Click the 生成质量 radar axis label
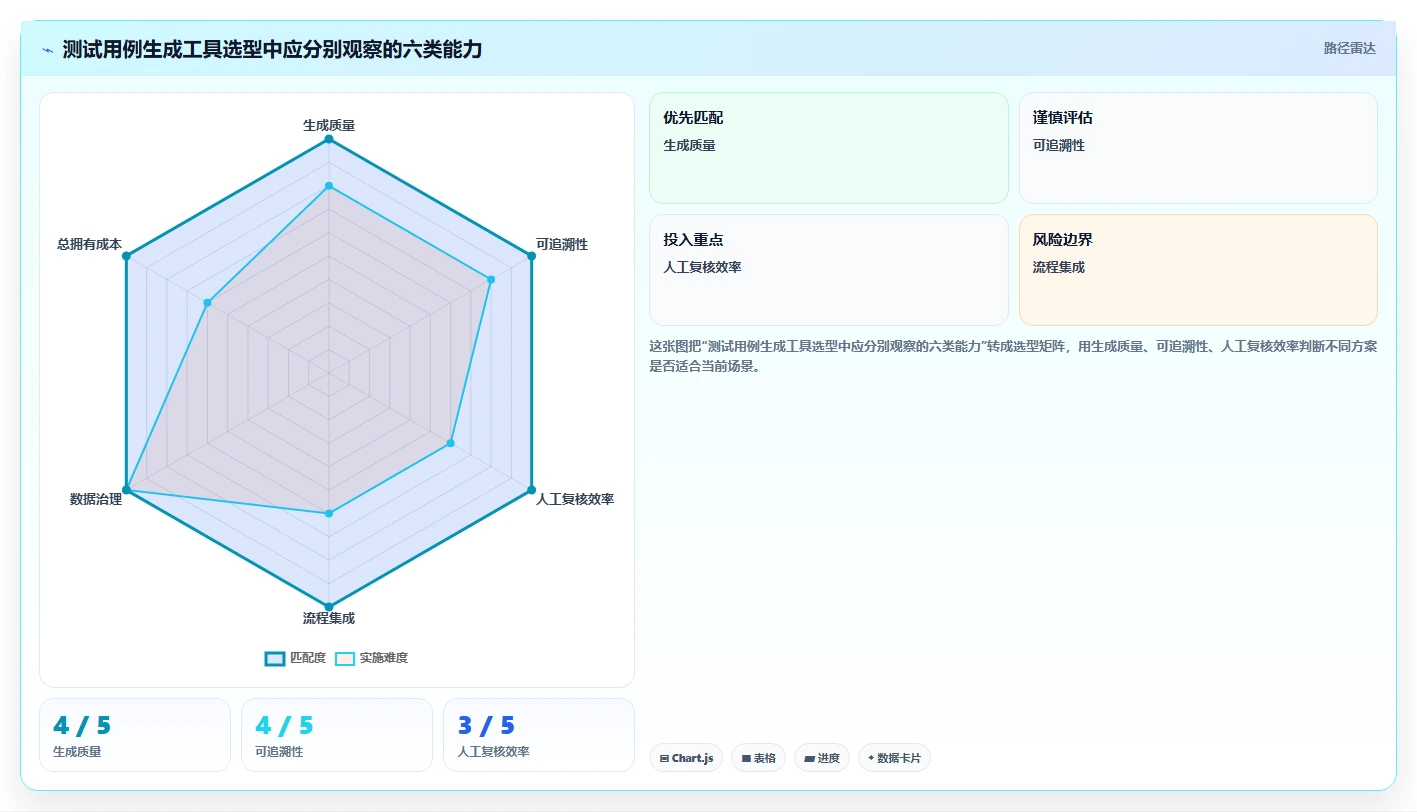Image resolution: width=1417 pixels, height=812 pixels. click(329, 125)
